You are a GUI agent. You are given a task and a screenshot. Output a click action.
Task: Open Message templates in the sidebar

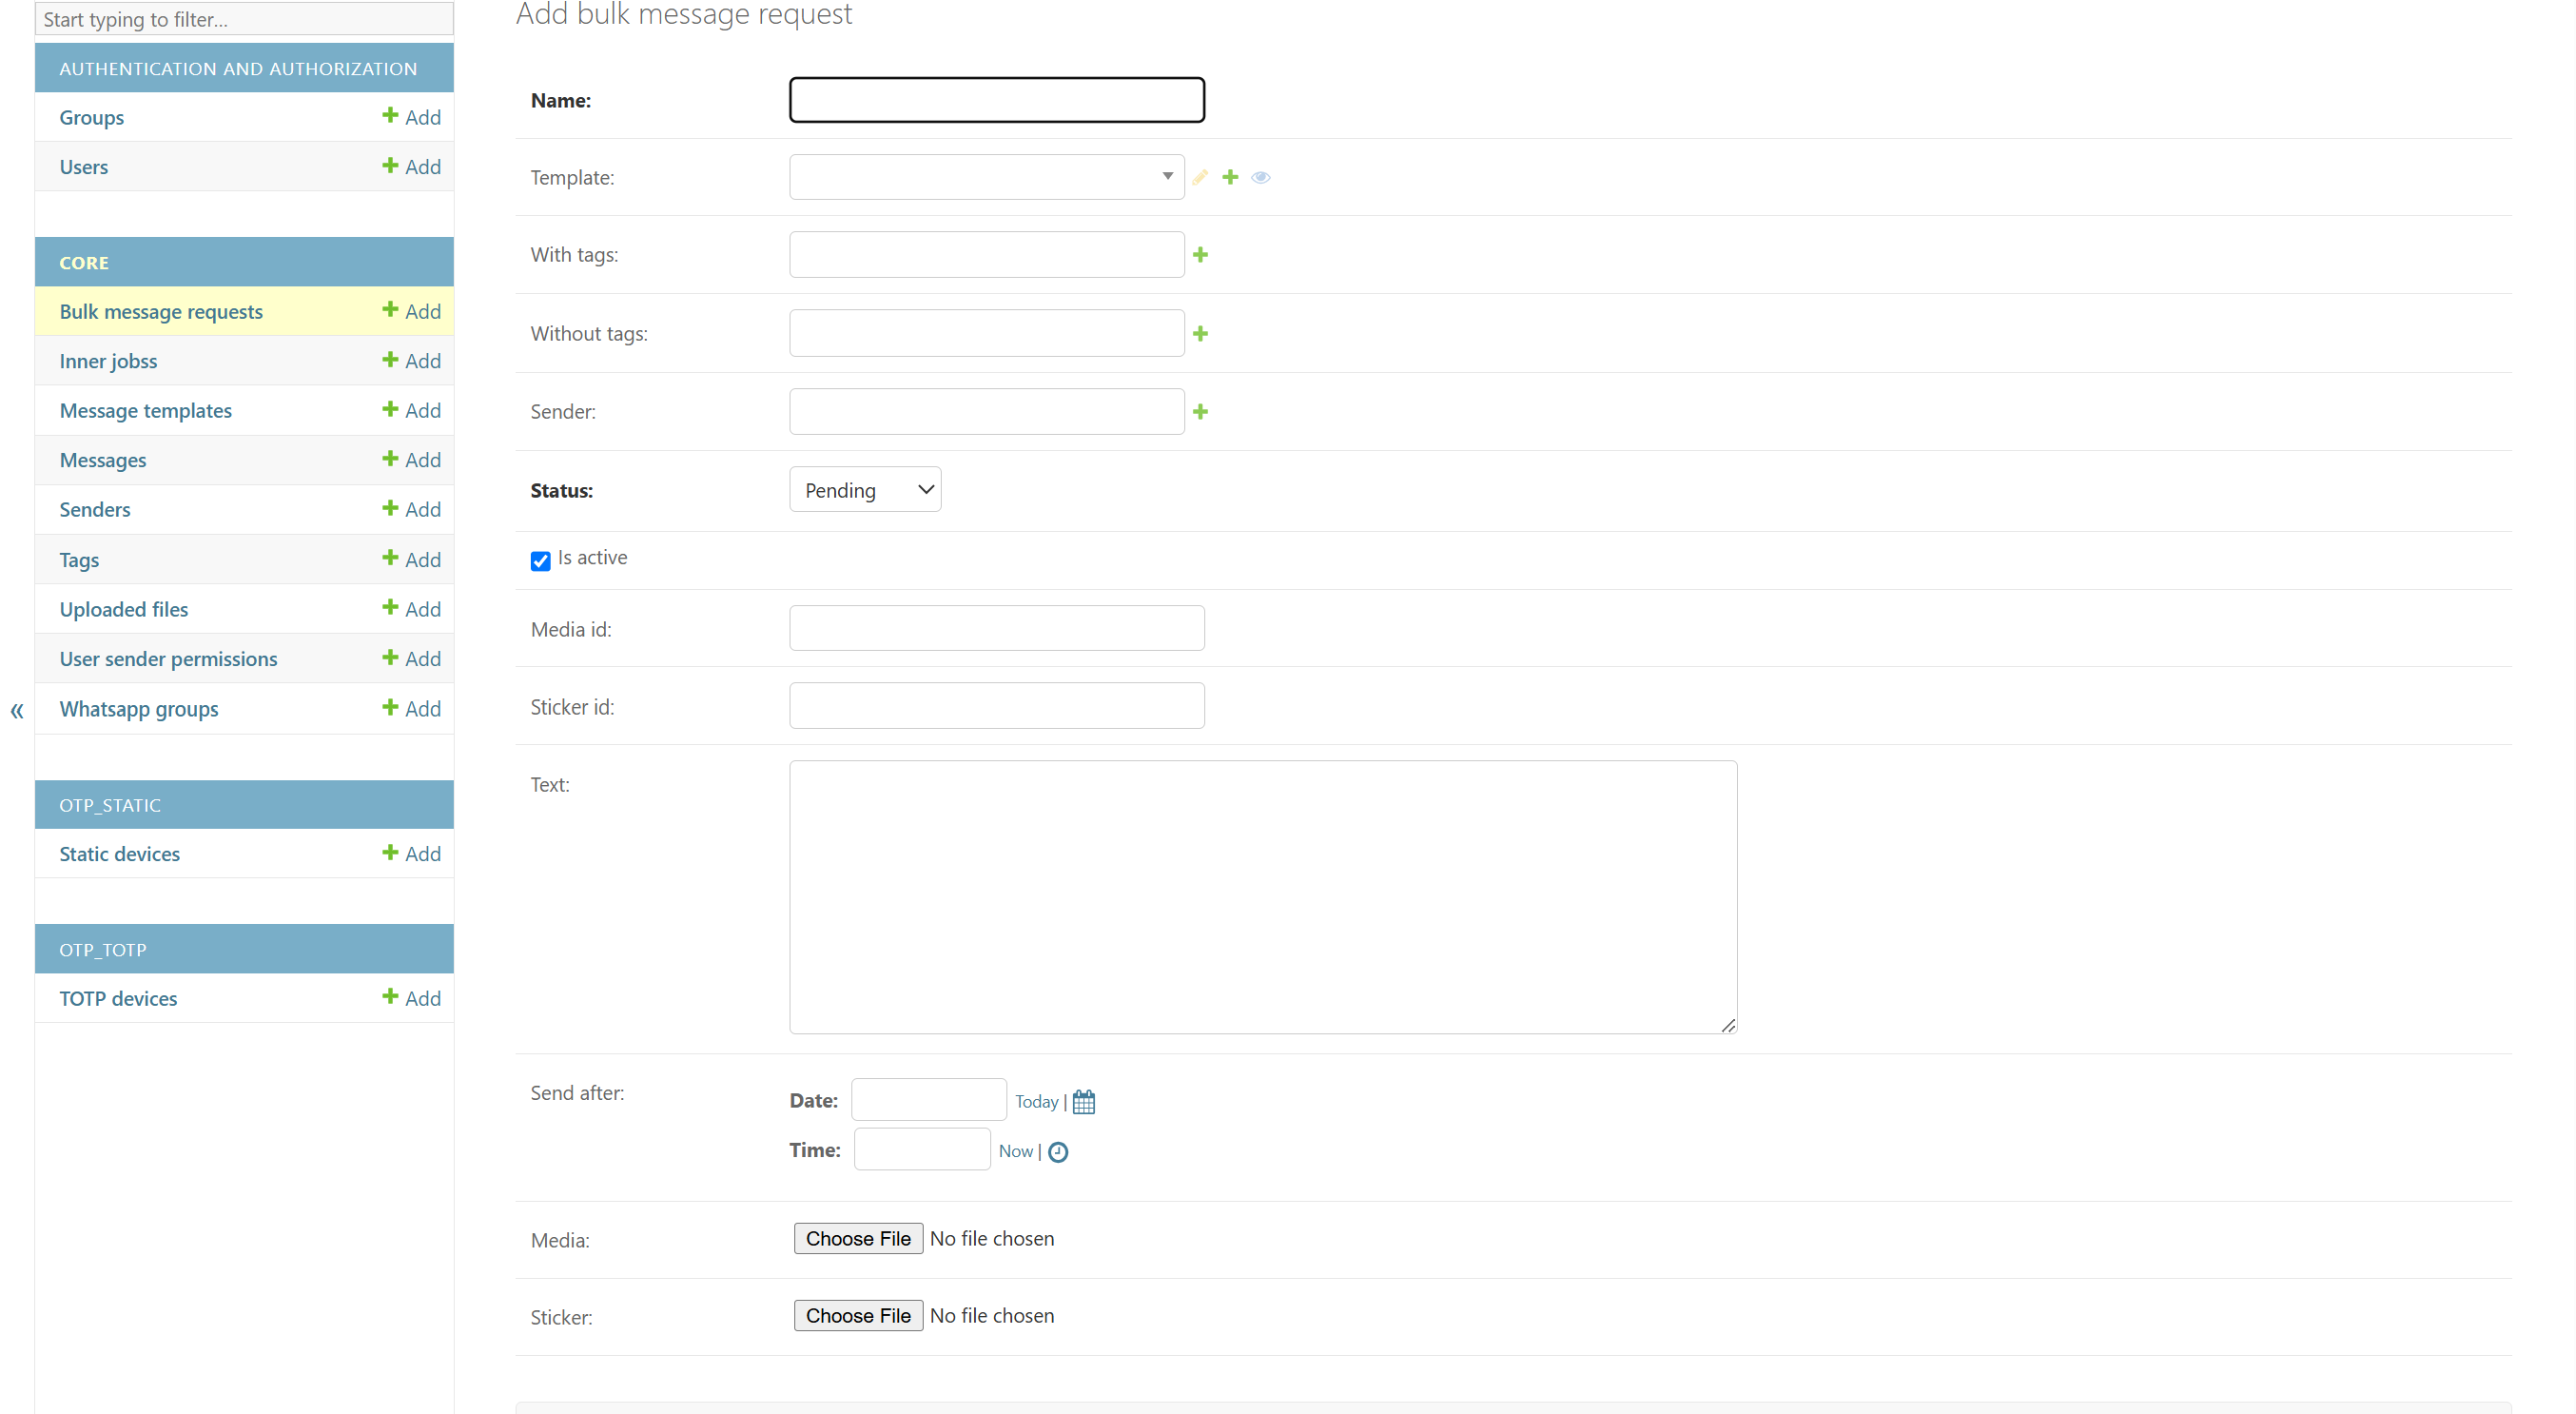tap(146, 410)
